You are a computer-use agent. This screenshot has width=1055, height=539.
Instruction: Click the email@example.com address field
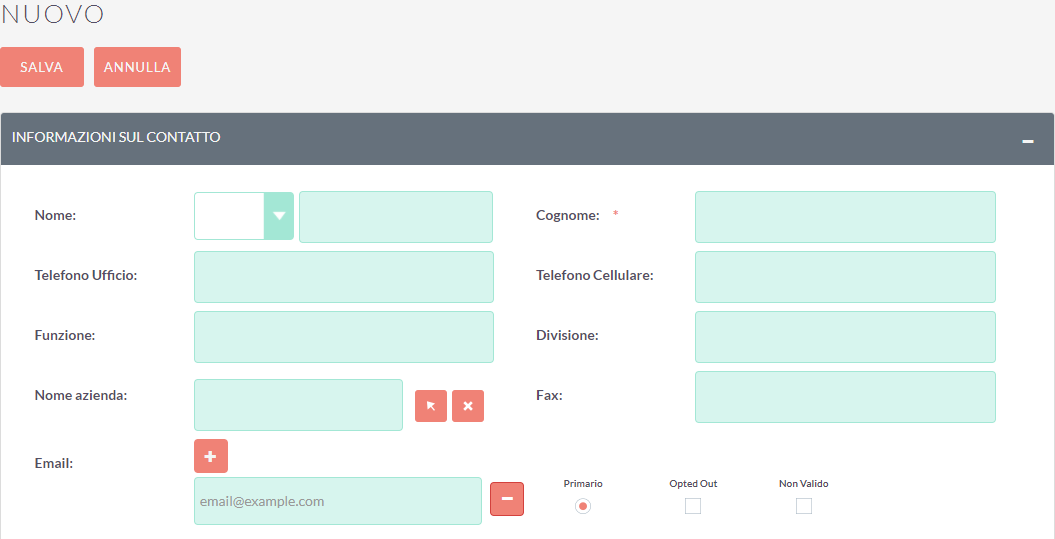pyautogui.click(x=338, y=501)
